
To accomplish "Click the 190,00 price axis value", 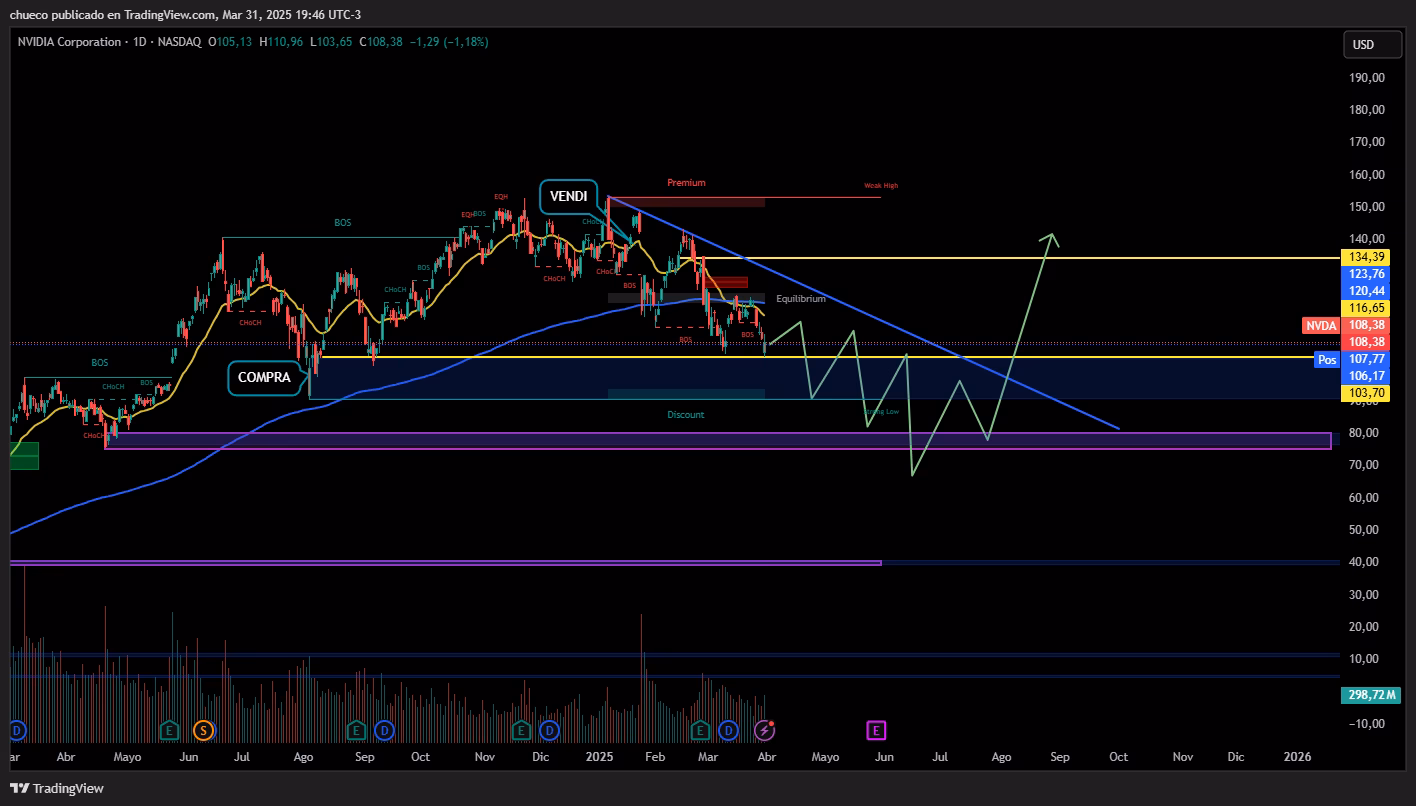I will (x=1366, y=78).
